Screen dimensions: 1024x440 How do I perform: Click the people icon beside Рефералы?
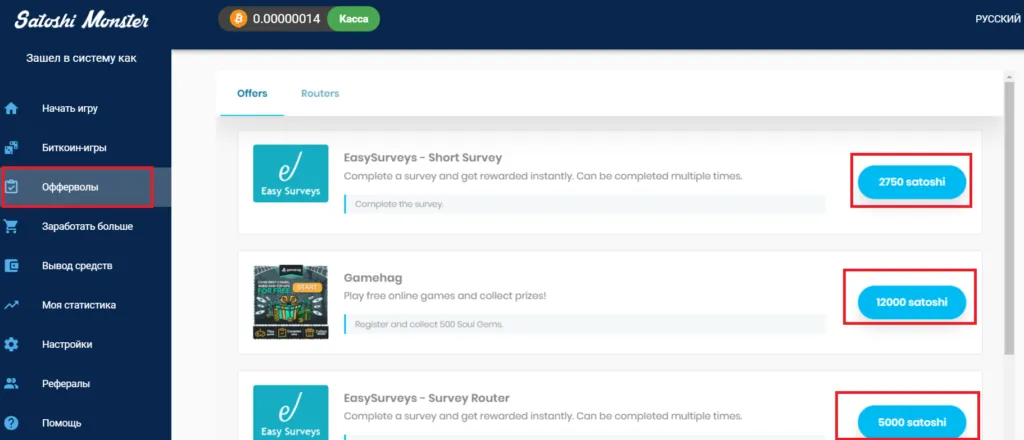click(11, 383)
